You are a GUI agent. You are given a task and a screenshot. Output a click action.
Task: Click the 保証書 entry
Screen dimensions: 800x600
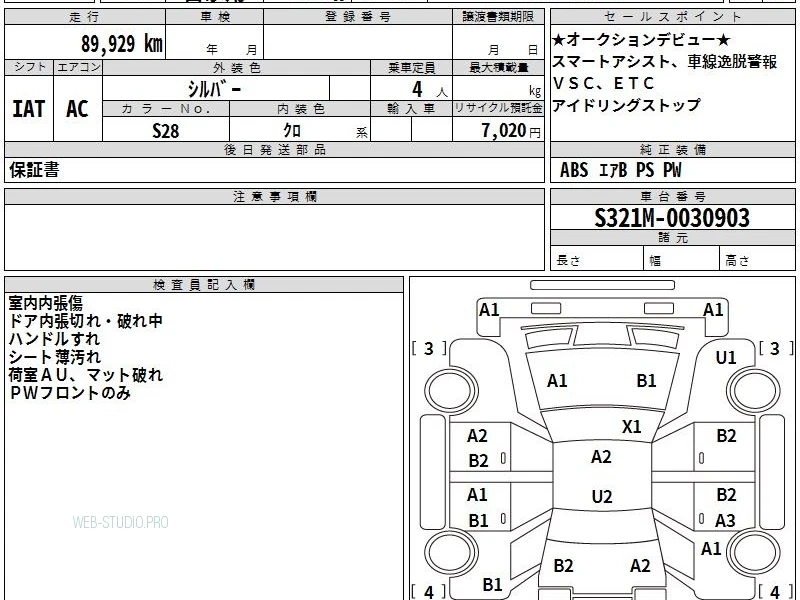click(34, 169)
